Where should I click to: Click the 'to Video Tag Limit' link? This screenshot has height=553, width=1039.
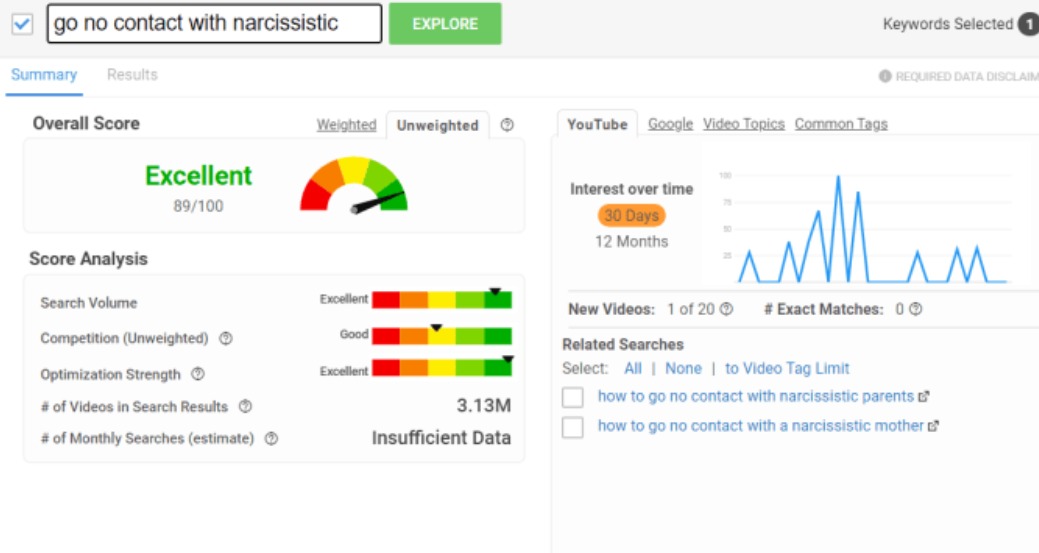pos(787,368)
